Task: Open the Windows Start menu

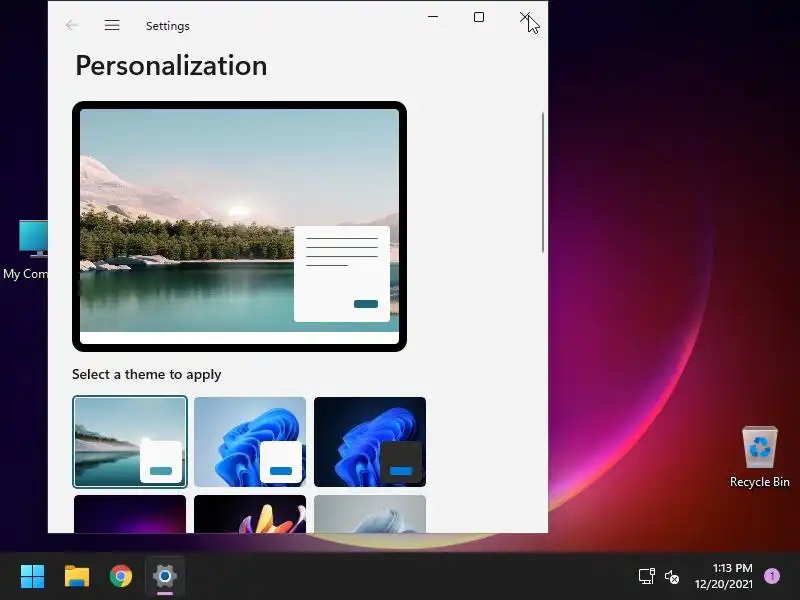Action: 32,576
